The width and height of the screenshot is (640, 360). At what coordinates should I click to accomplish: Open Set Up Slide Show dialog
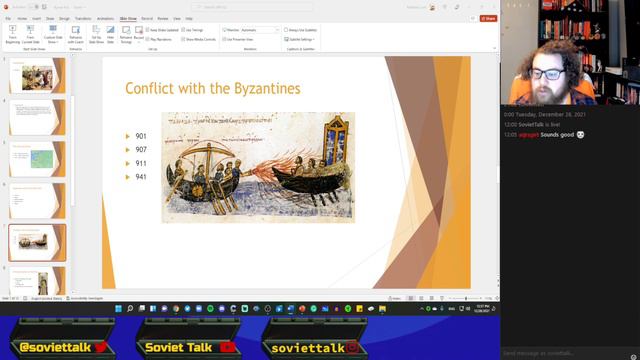96,35
